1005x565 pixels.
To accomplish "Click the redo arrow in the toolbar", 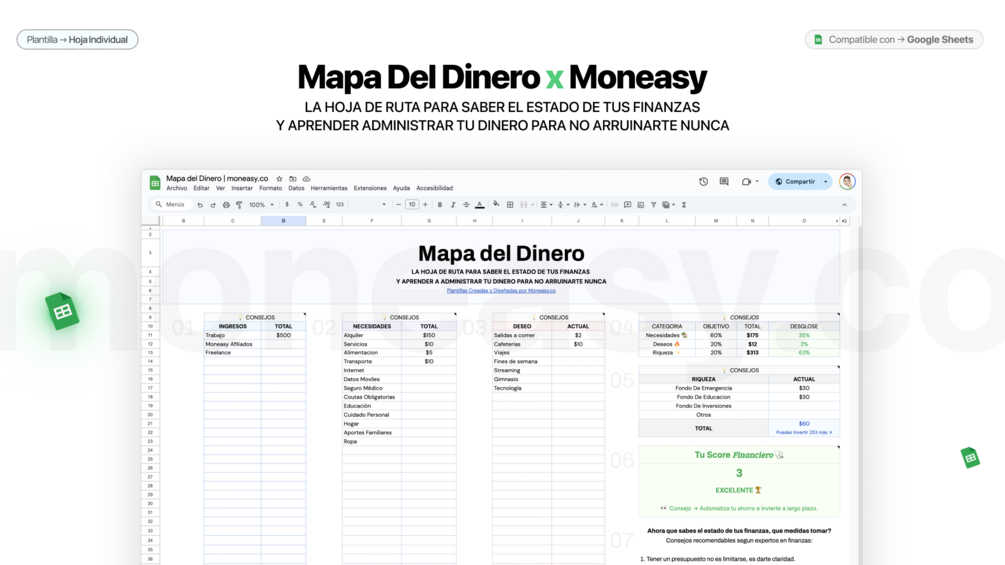I will coord(213,205).
